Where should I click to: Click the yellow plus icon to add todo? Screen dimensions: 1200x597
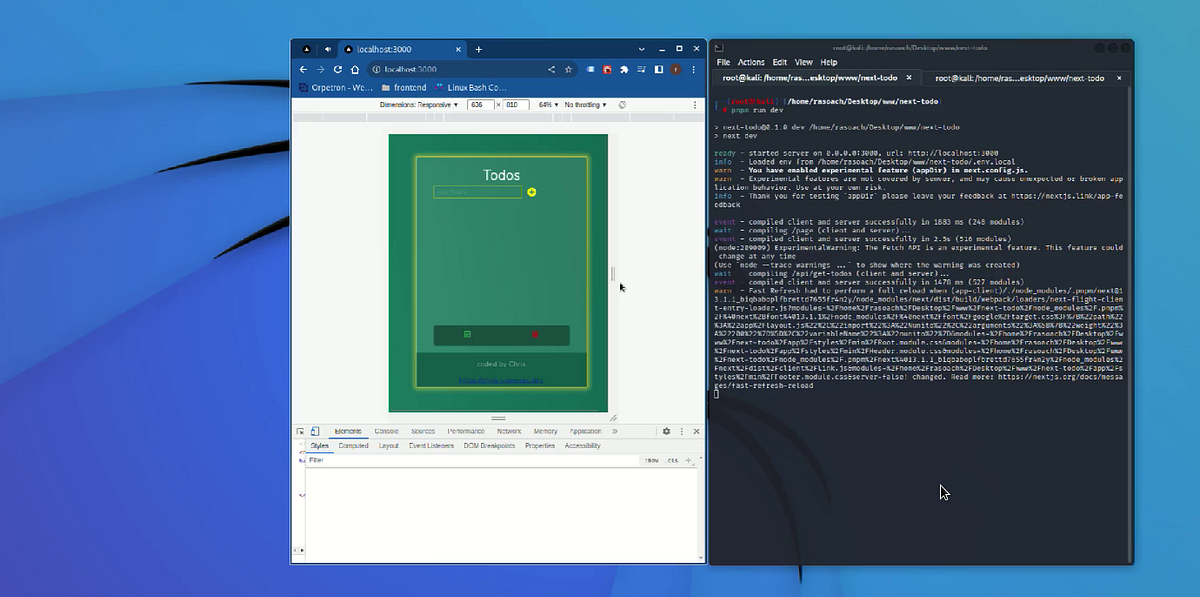pyautogui.click(x=532, y=191)
